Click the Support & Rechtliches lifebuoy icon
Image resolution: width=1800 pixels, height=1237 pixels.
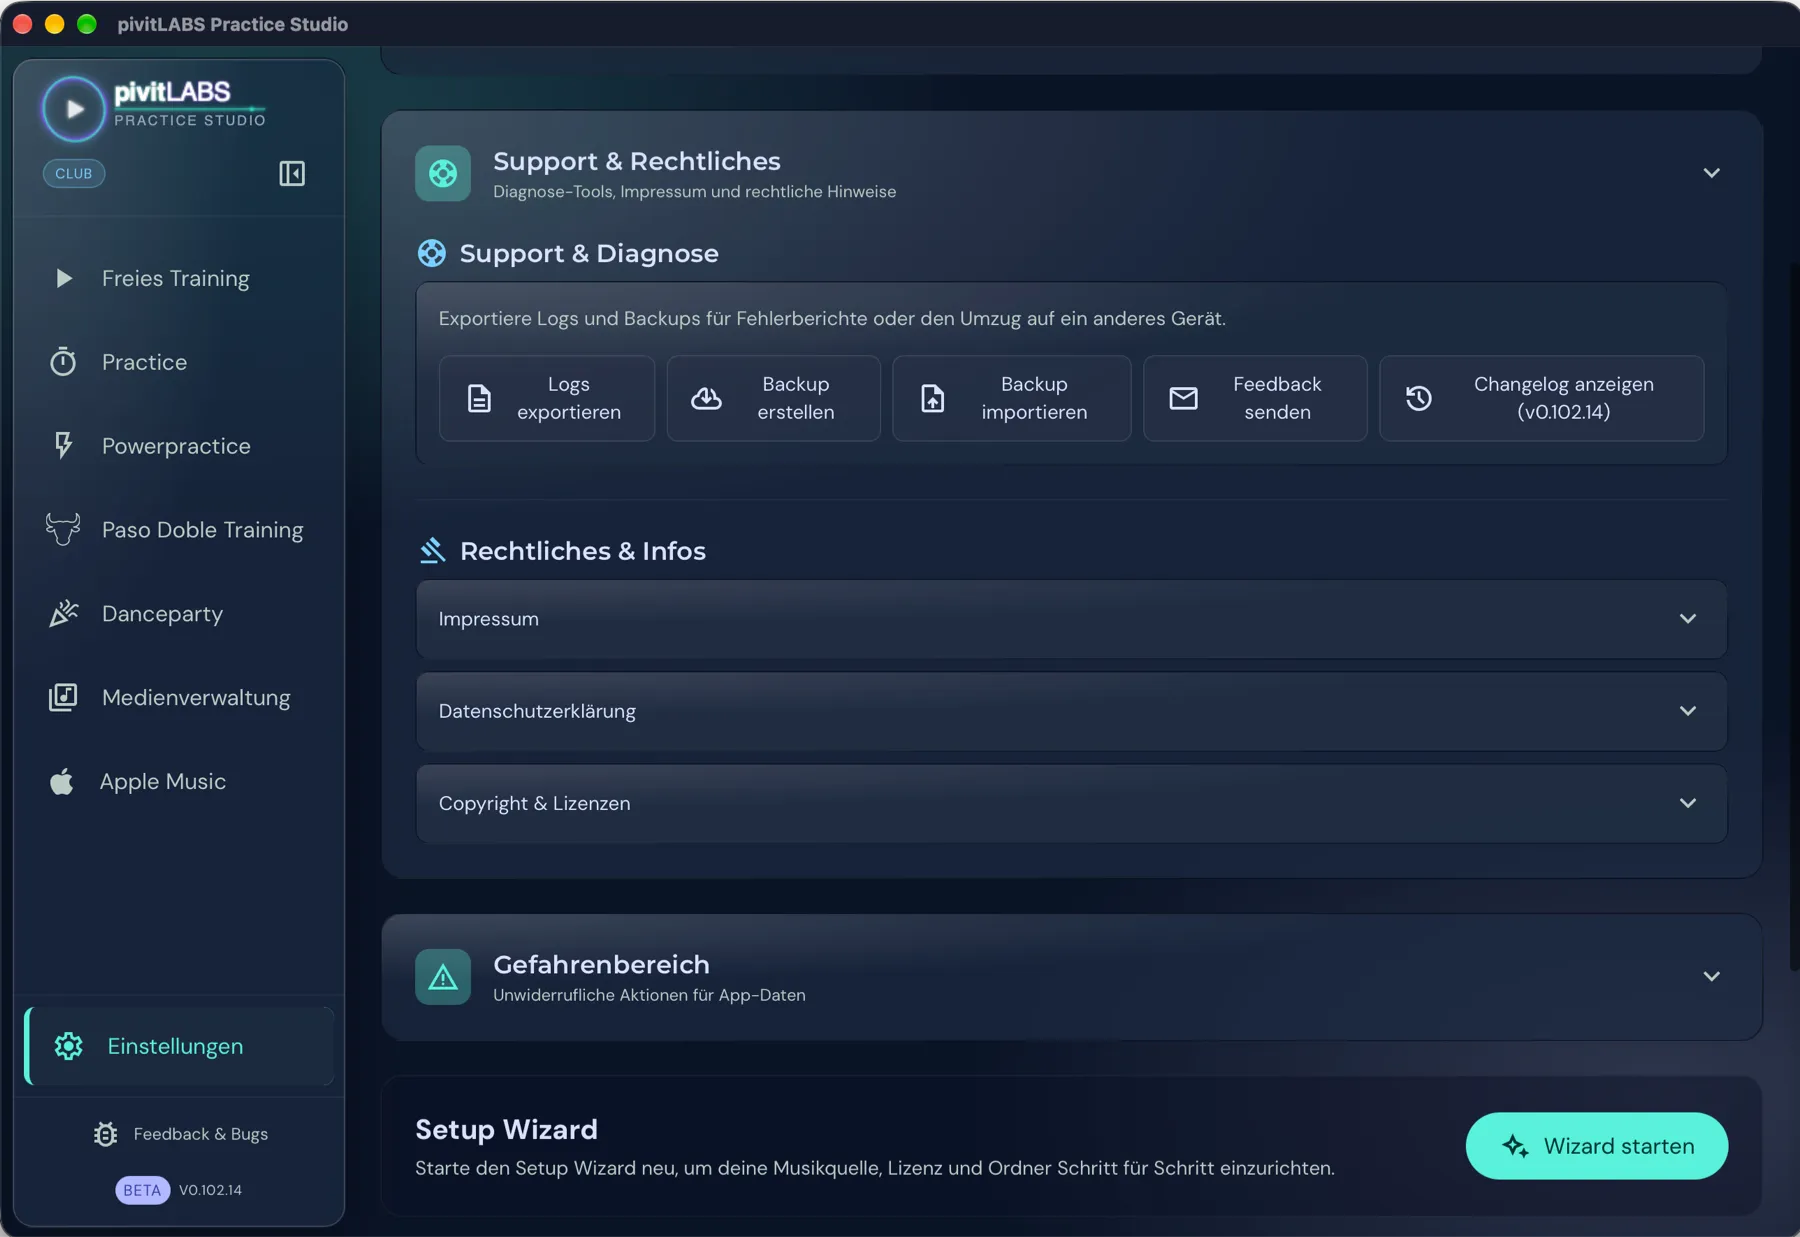pos(443,173)
